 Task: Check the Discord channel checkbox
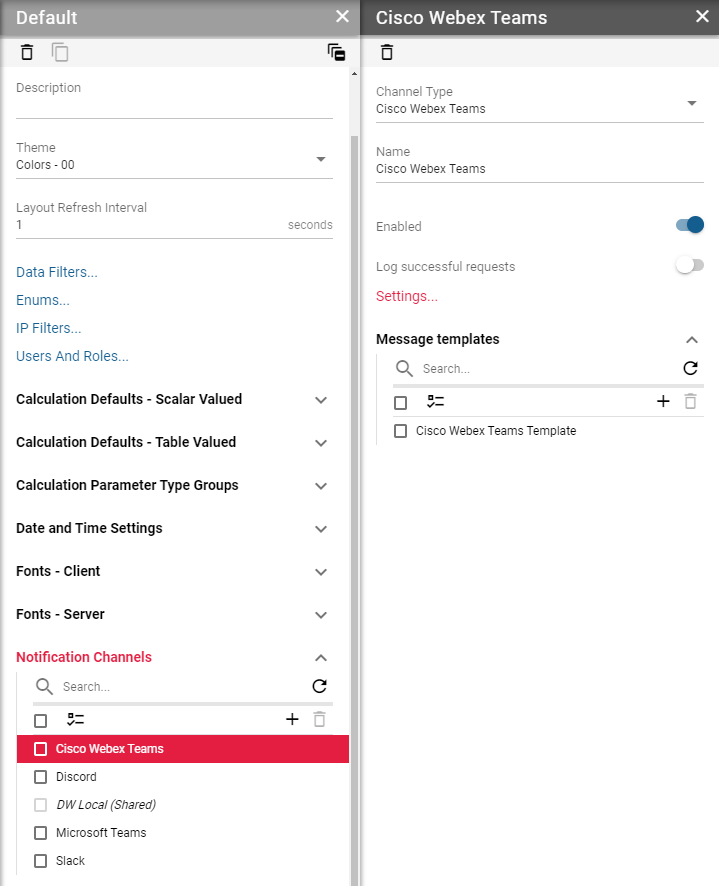41,777
